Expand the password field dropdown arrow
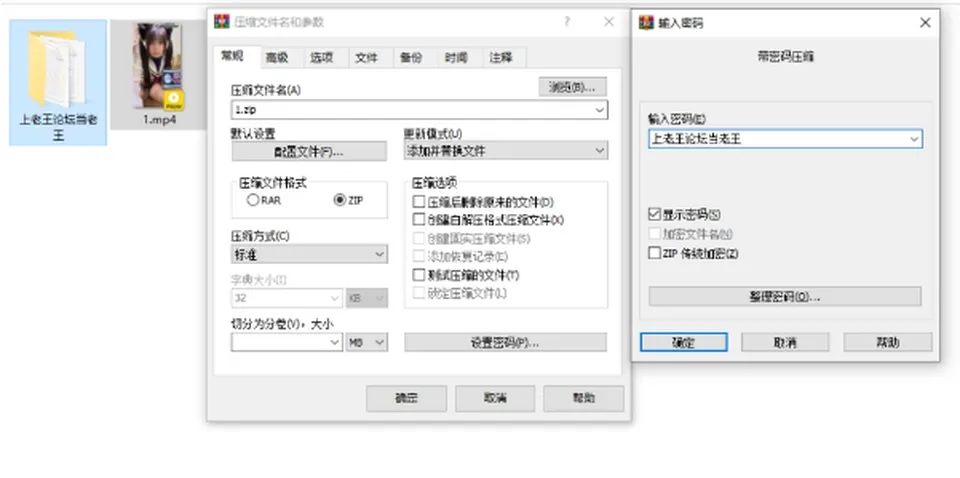The image size is (960, 478). pyautogui.click(x=915, y=139)
